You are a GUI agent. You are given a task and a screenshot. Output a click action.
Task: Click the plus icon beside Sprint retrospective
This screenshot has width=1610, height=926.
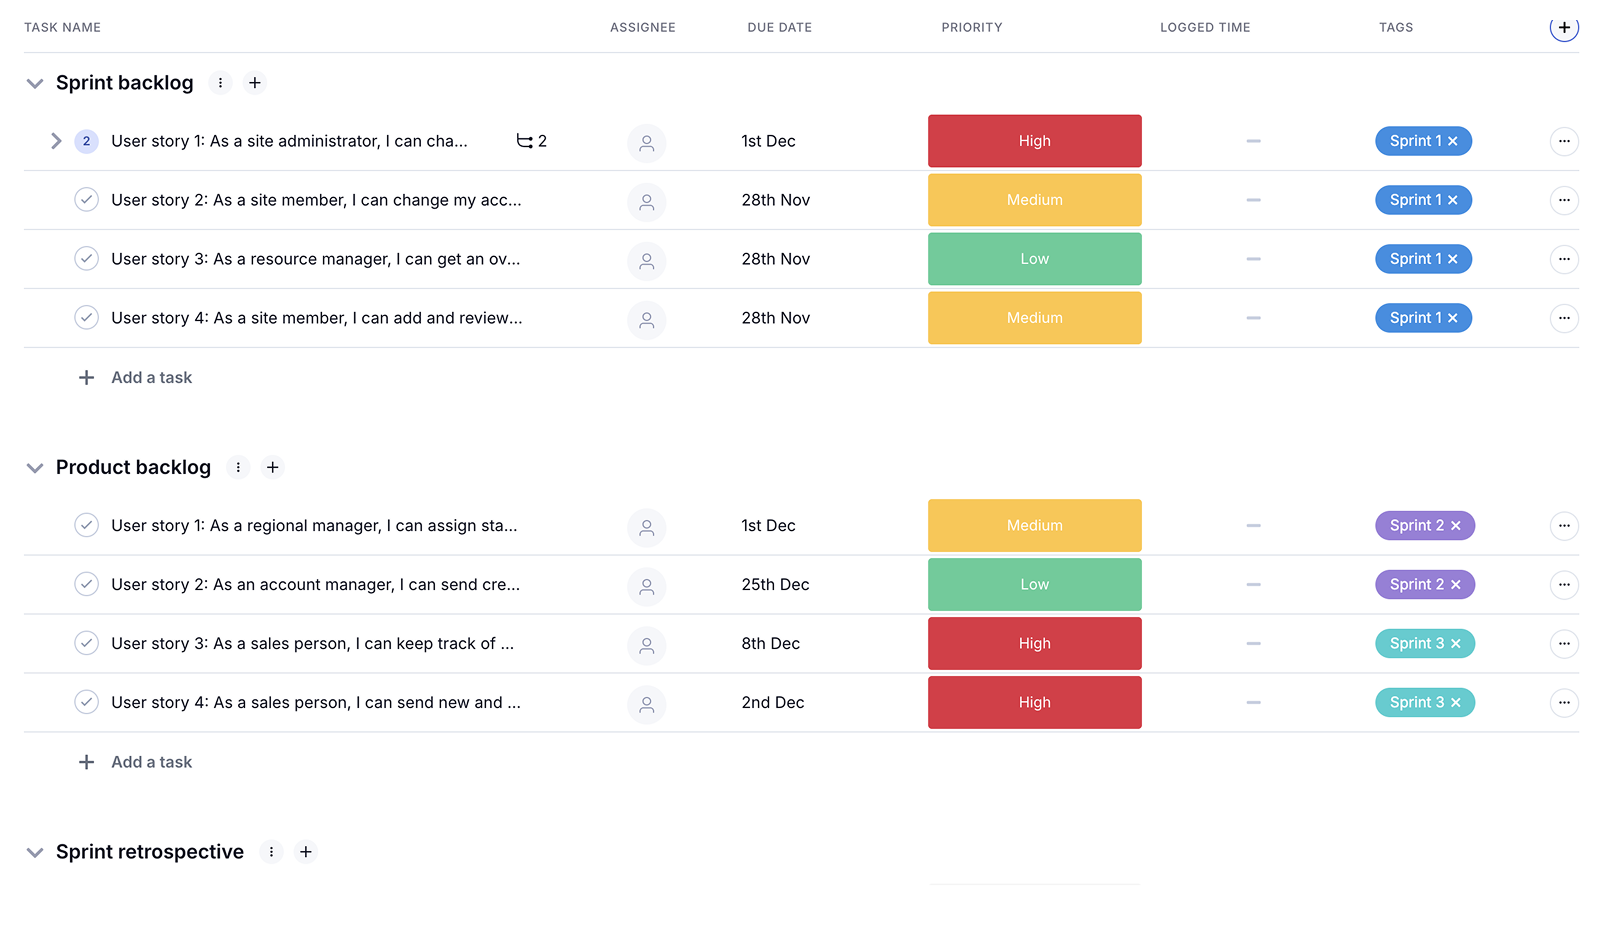click(306, 852)
